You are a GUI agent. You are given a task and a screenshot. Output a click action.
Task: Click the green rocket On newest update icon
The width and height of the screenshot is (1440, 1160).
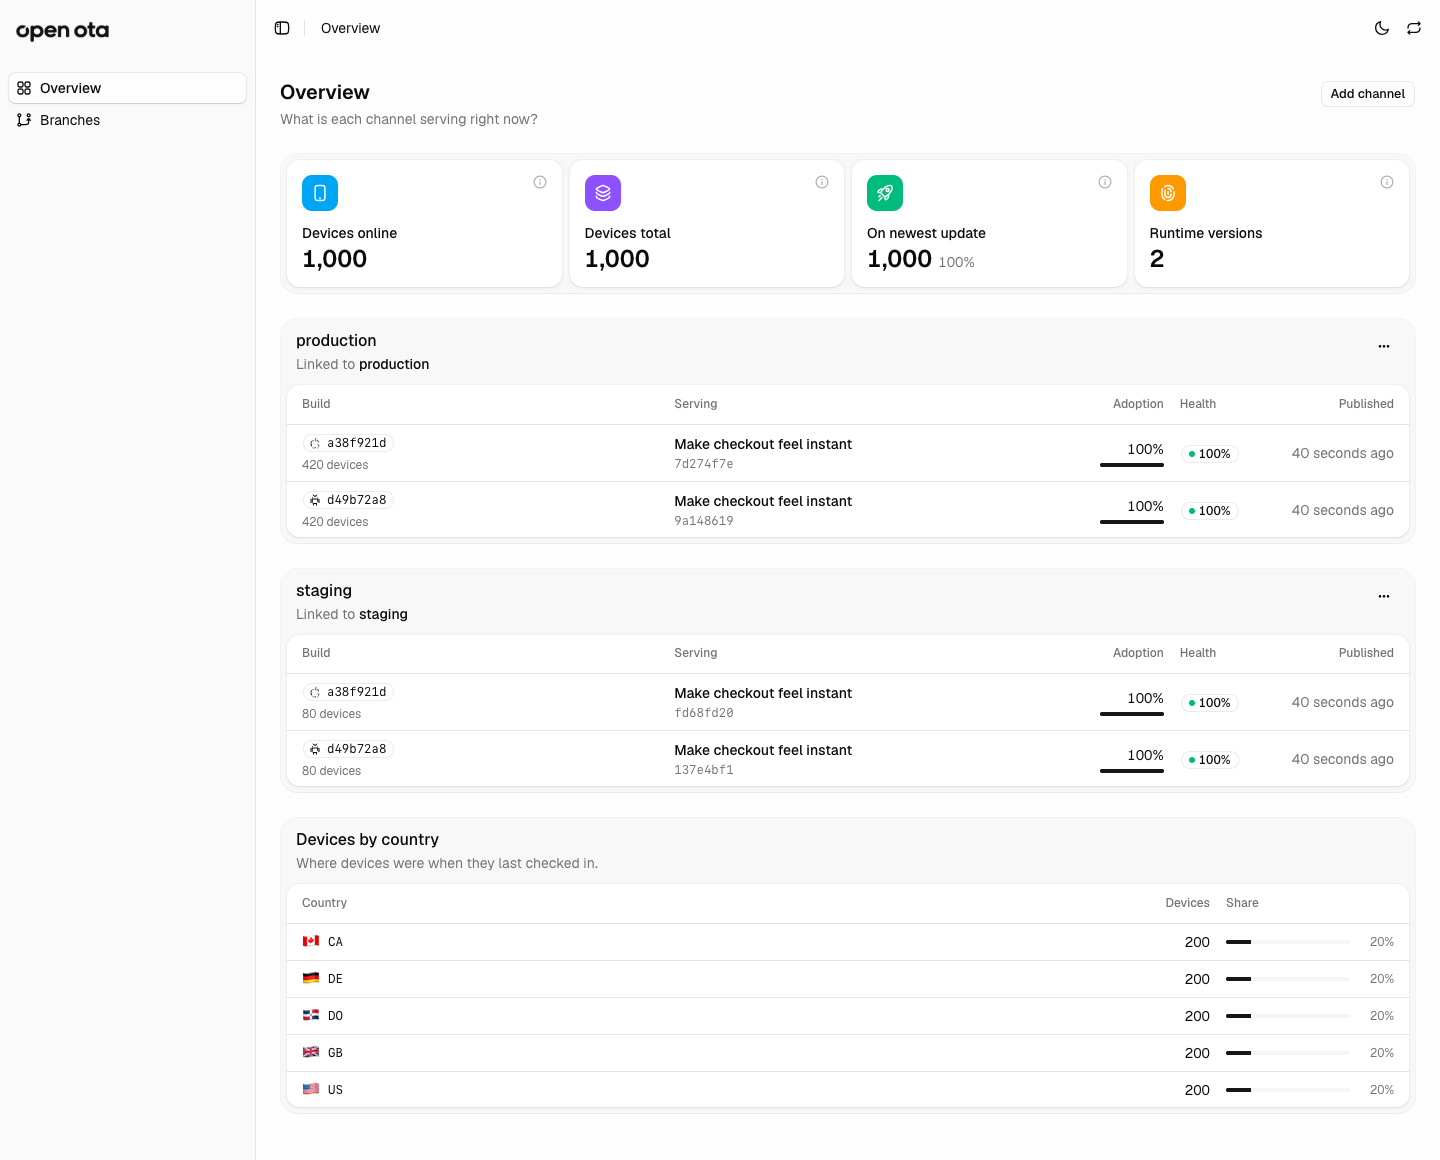pyautogui.click(x=885, y=193)
